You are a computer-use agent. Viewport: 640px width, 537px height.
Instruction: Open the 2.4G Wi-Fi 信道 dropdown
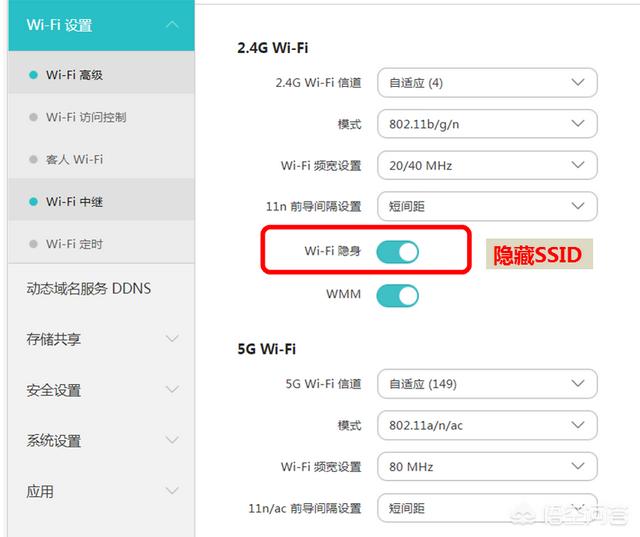(x=487, y=83)
